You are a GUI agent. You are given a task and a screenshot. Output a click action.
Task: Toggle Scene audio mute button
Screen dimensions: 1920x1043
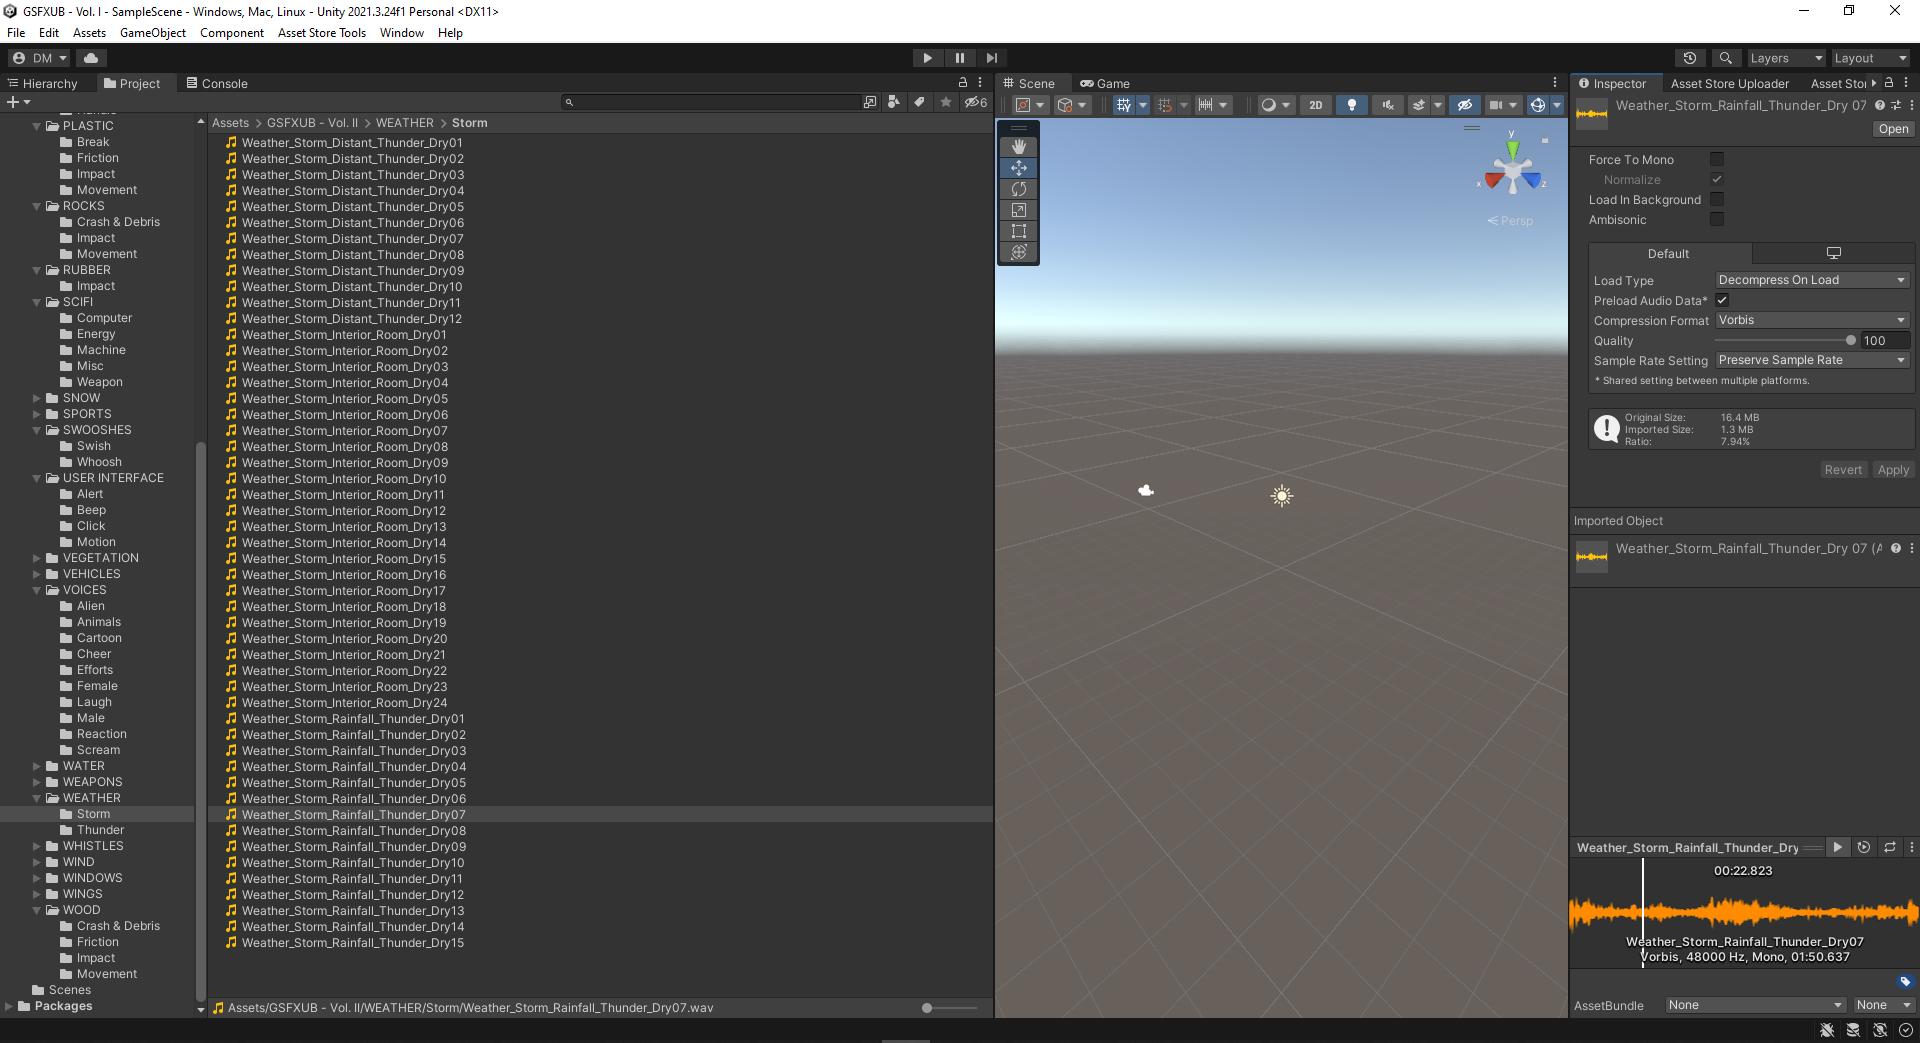[1388, 105]
